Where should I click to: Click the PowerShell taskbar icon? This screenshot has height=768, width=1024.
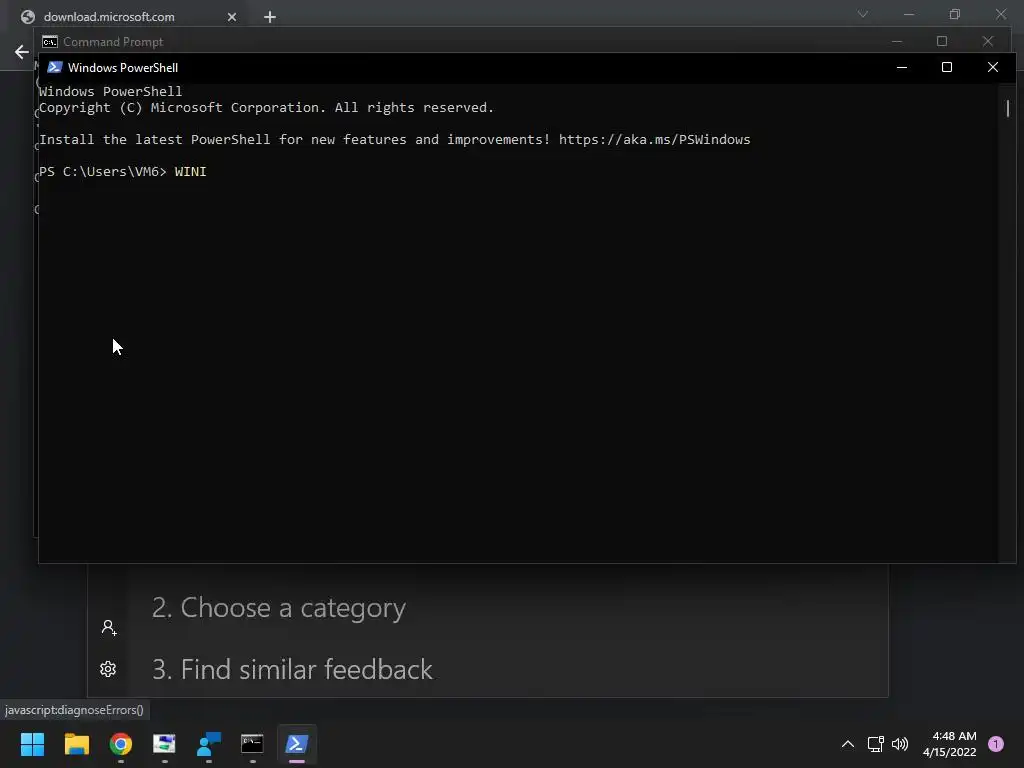tap(296, 744)
